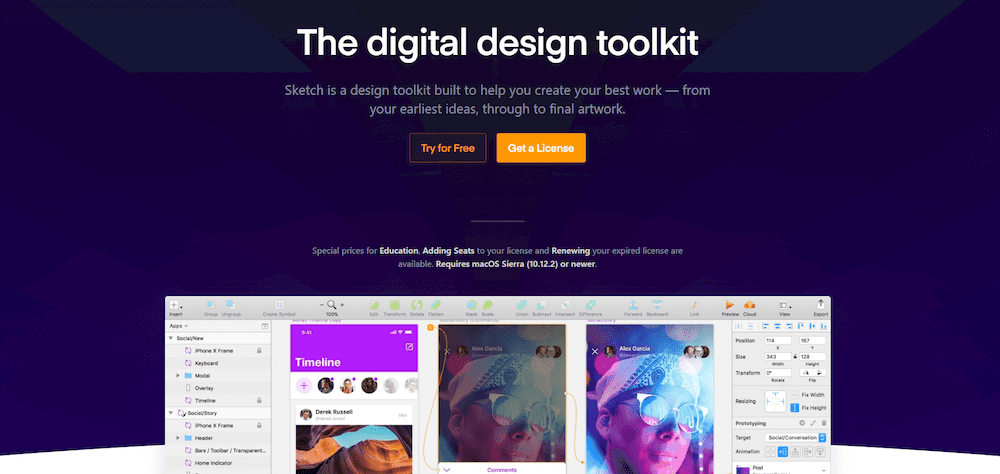Image resolution: width=1000 pixels, height=474 pixels.
Task: Open the Apps pages dropdown
Action: pyautogui.click(x=179, y=326)
